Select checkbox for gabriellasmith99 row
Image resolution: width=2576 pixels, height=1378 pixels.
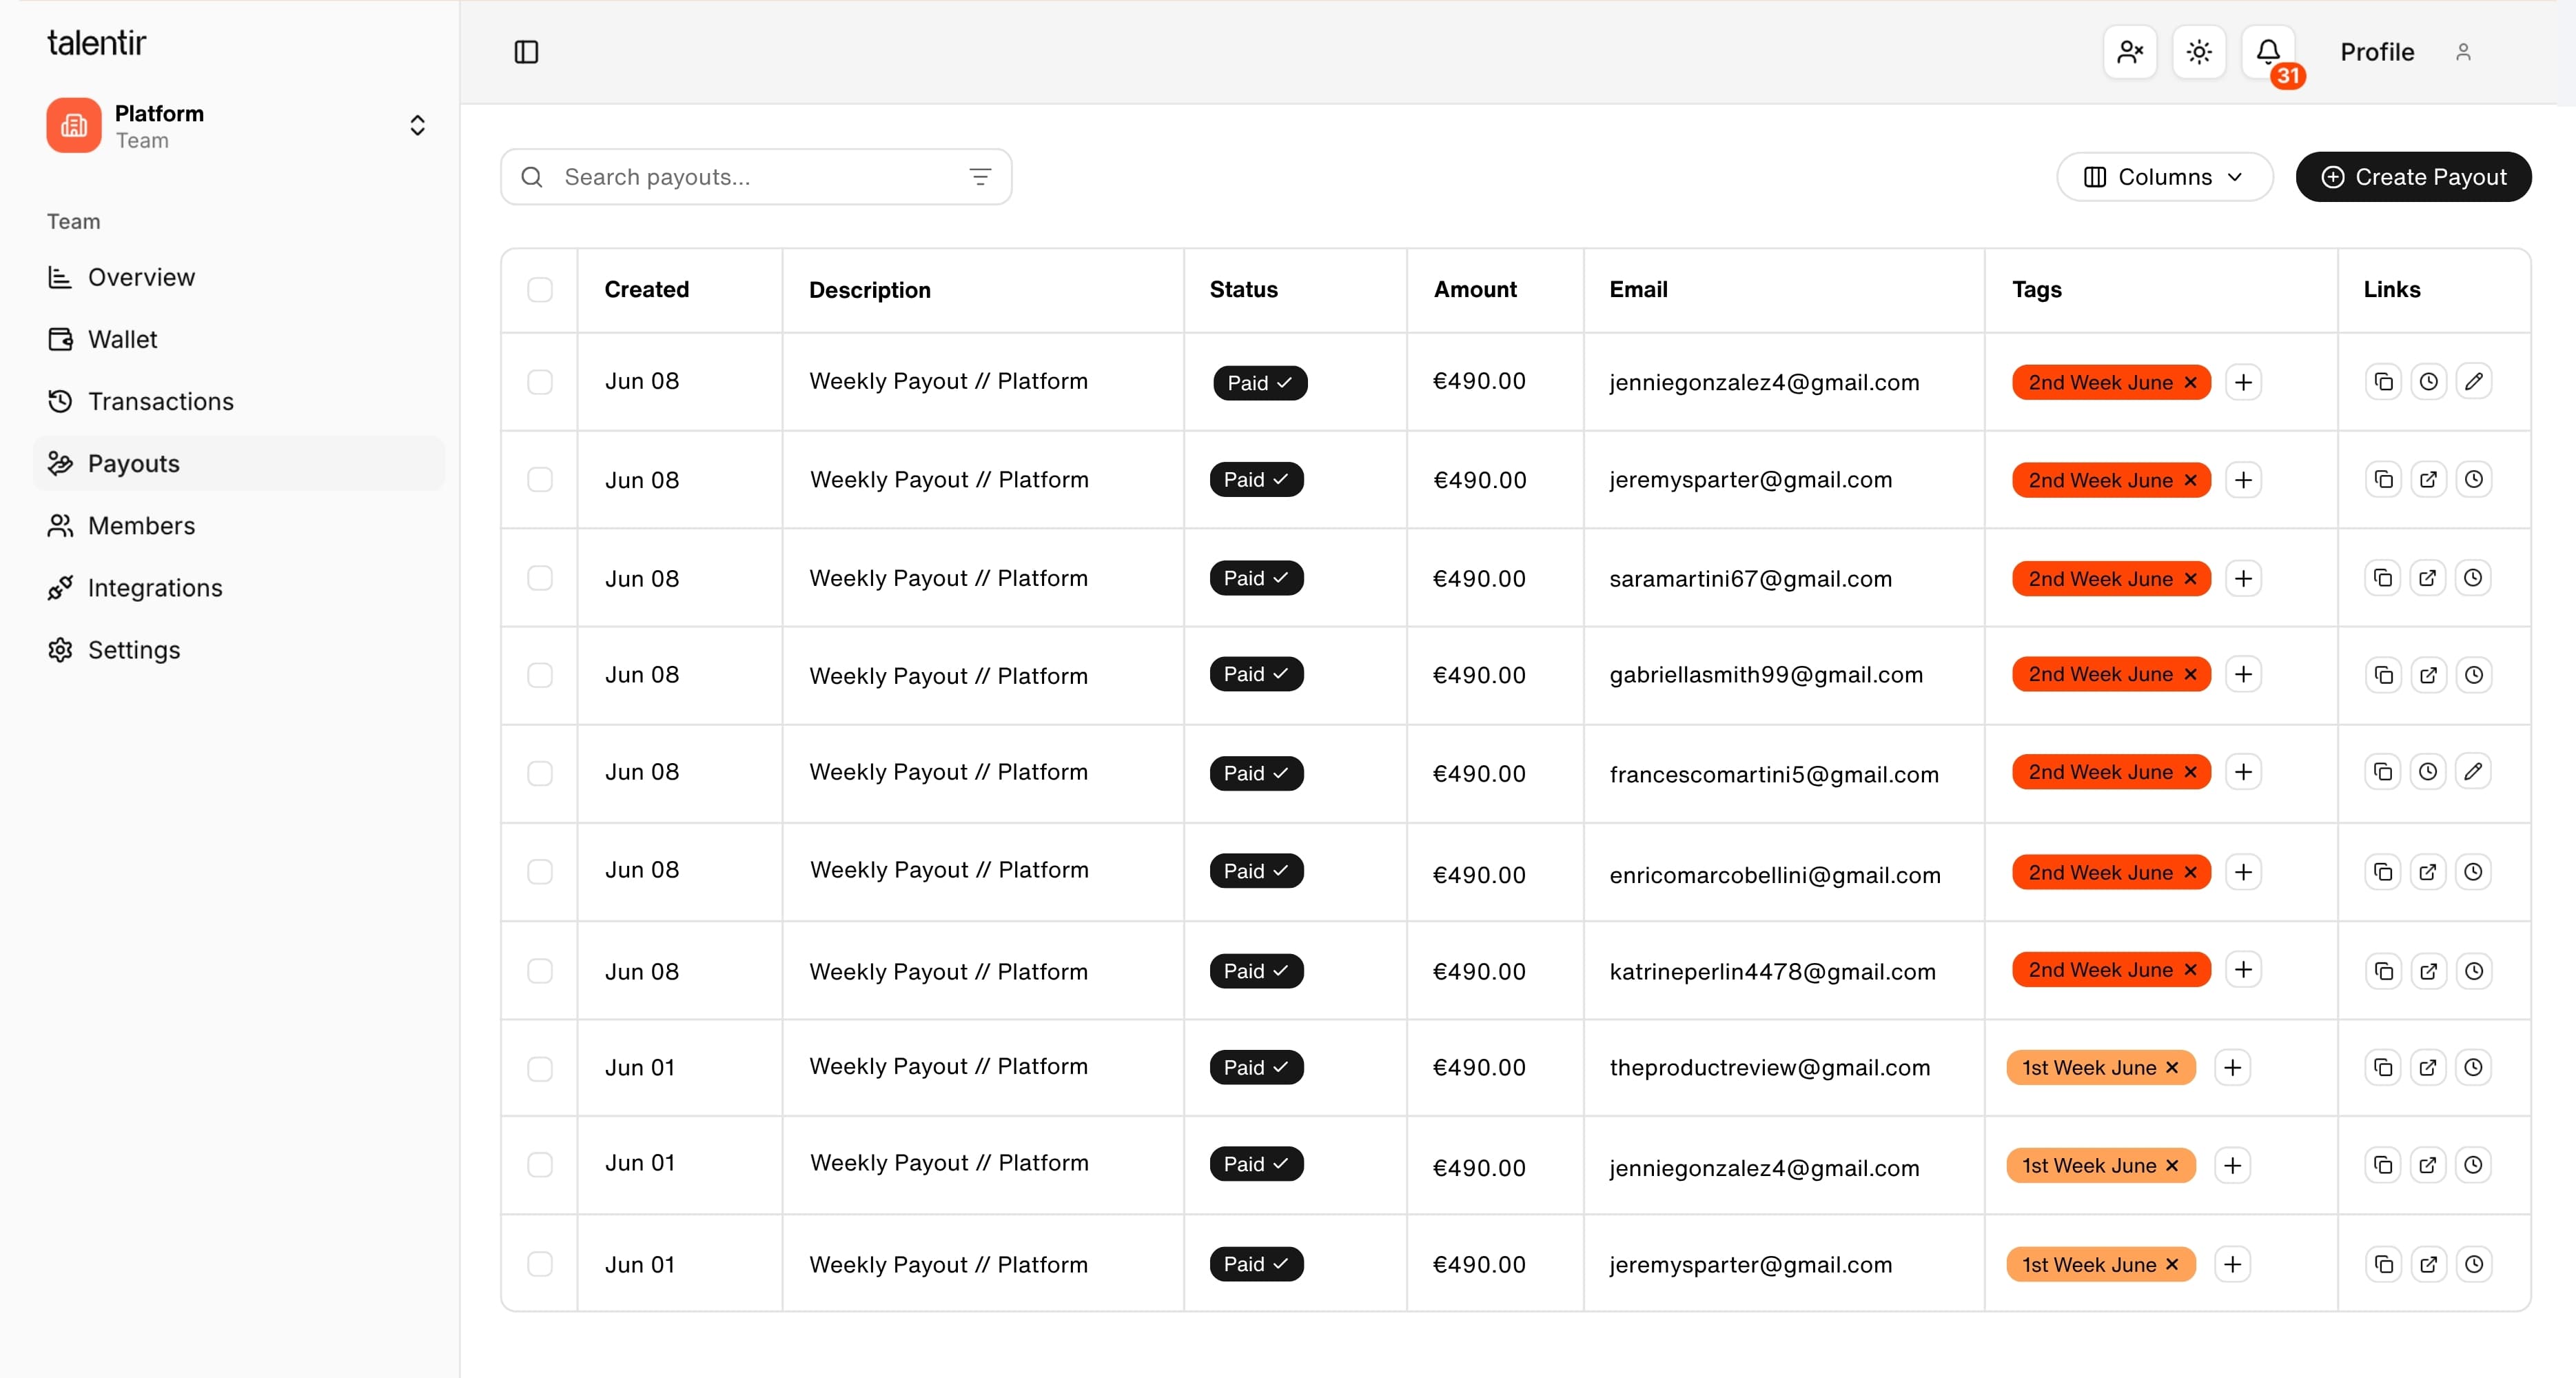[540, 675]
